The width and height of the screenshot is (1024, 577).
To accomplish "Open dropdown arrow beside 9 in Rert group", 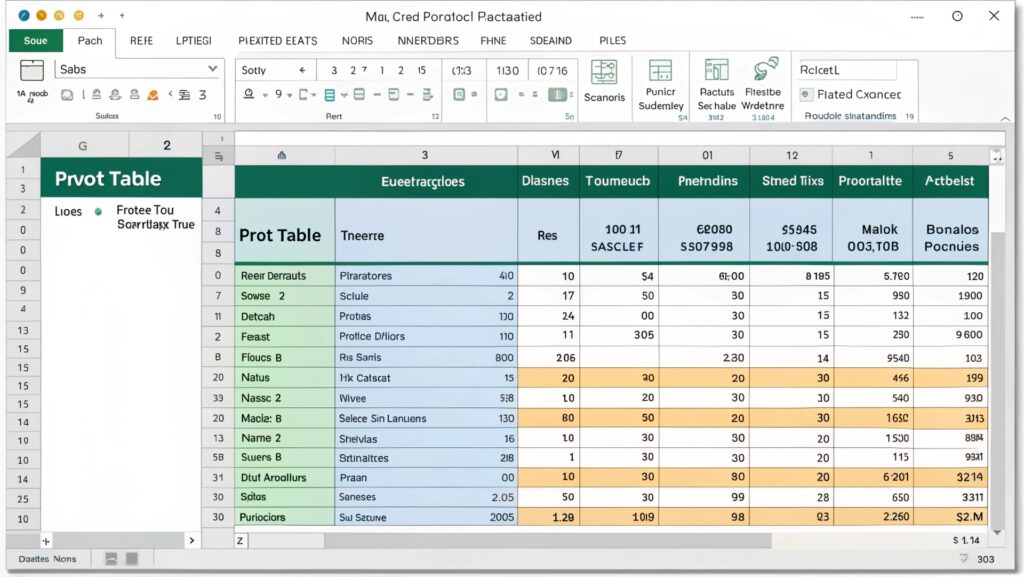I will point(289,95).
